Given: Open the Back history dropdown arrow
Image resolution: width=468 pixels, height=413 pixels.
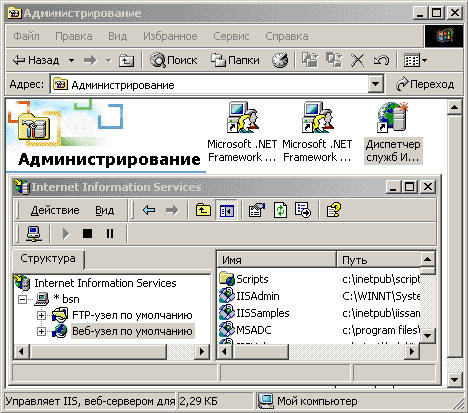Looking at the screenshot, I should 71,60.
